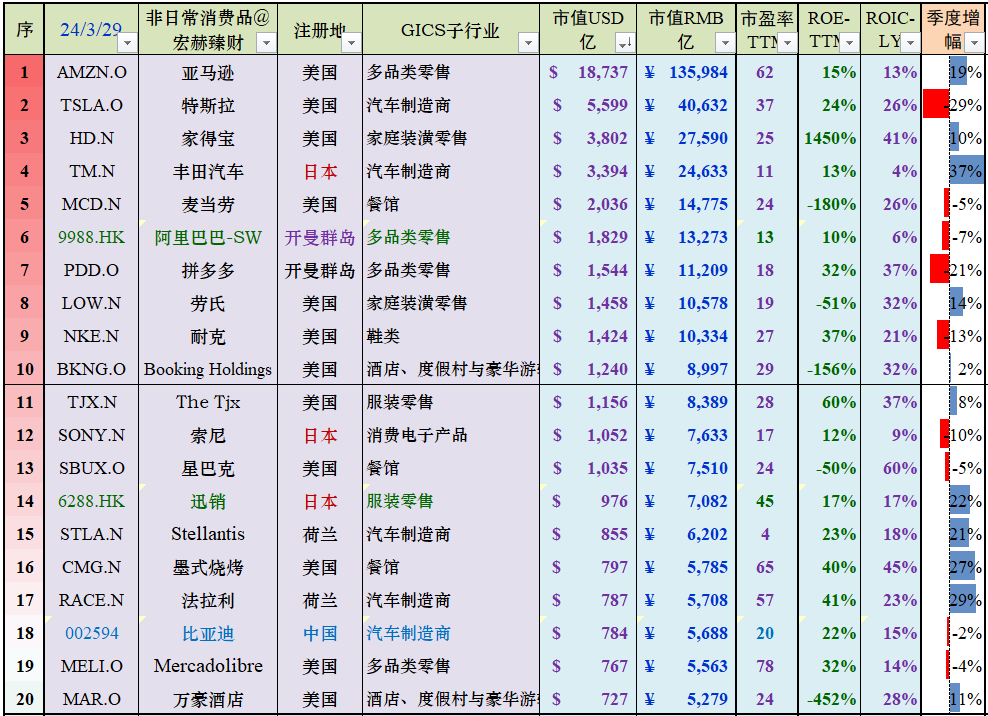Select the 1450% ROE cell

coord(829,138)
